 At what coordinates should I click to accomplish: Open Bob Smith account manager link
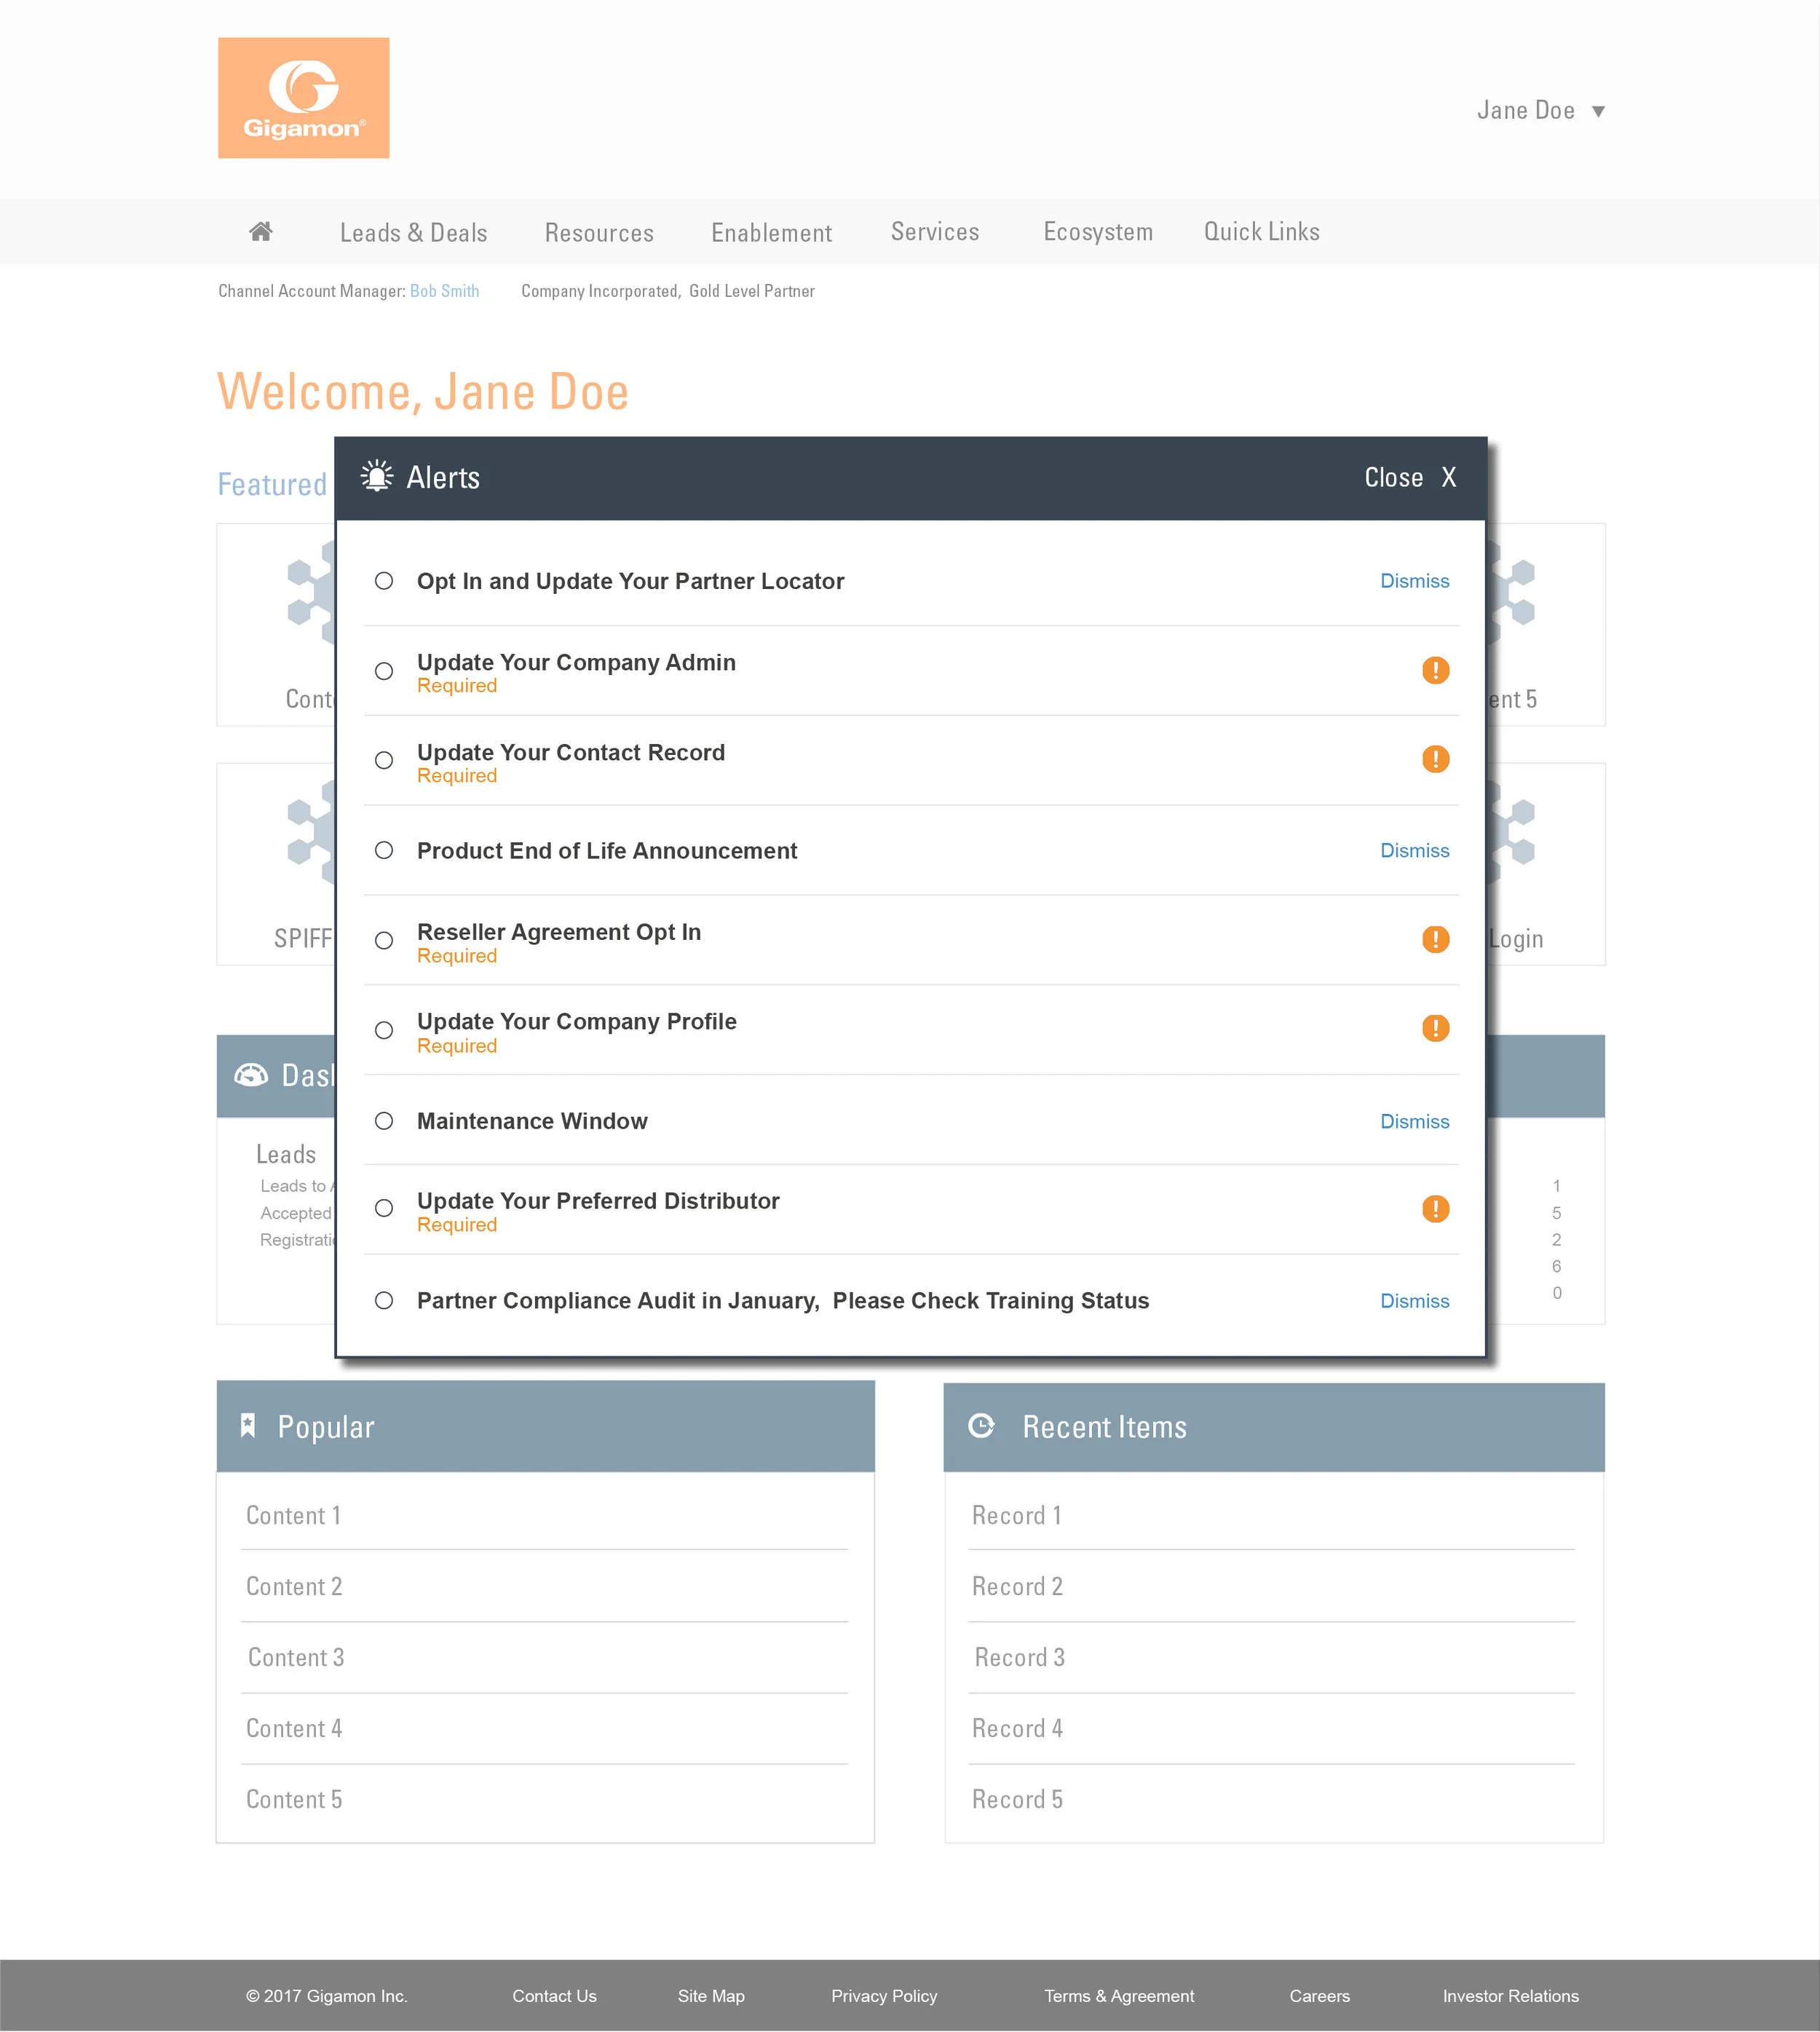[444, 291]
